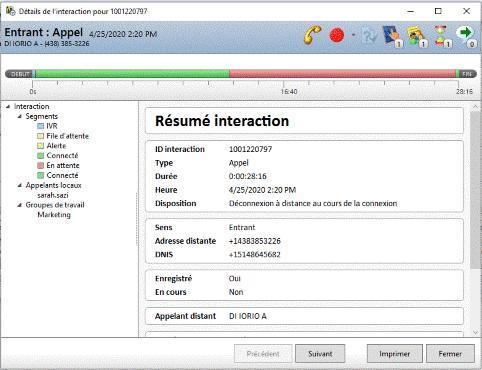
Task: Click the Adresse distante value +14383853226
Action: [255, 241]
